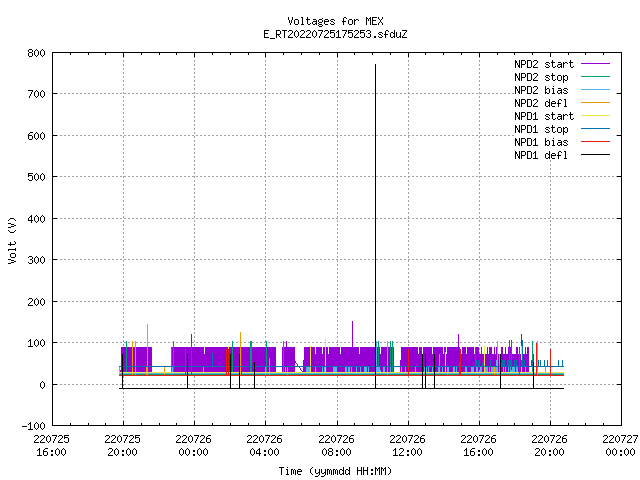
Task: Click the -100 y-axis tick label
Action: [x=33, y=426]
